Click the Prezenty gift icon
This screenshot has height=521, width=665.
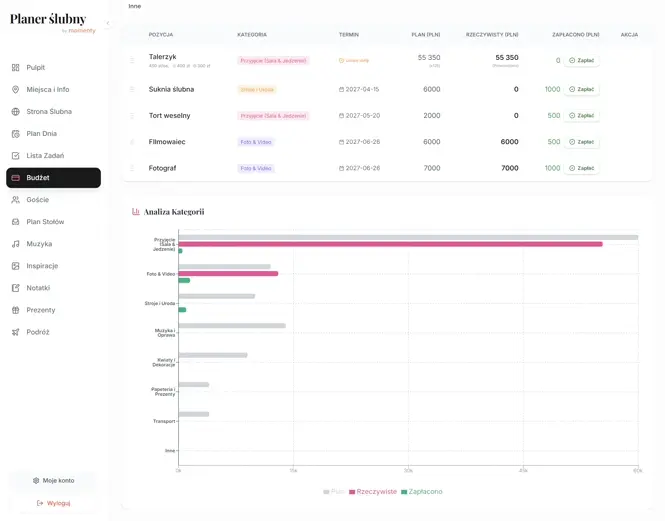click(x=16, y=310)
